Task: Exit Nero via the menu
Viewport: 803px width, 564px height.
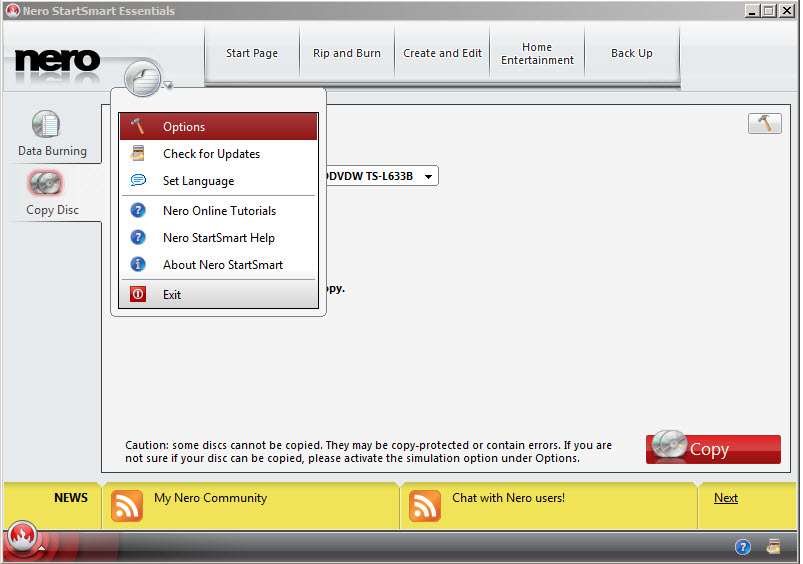Action: [x=218, y=295]
